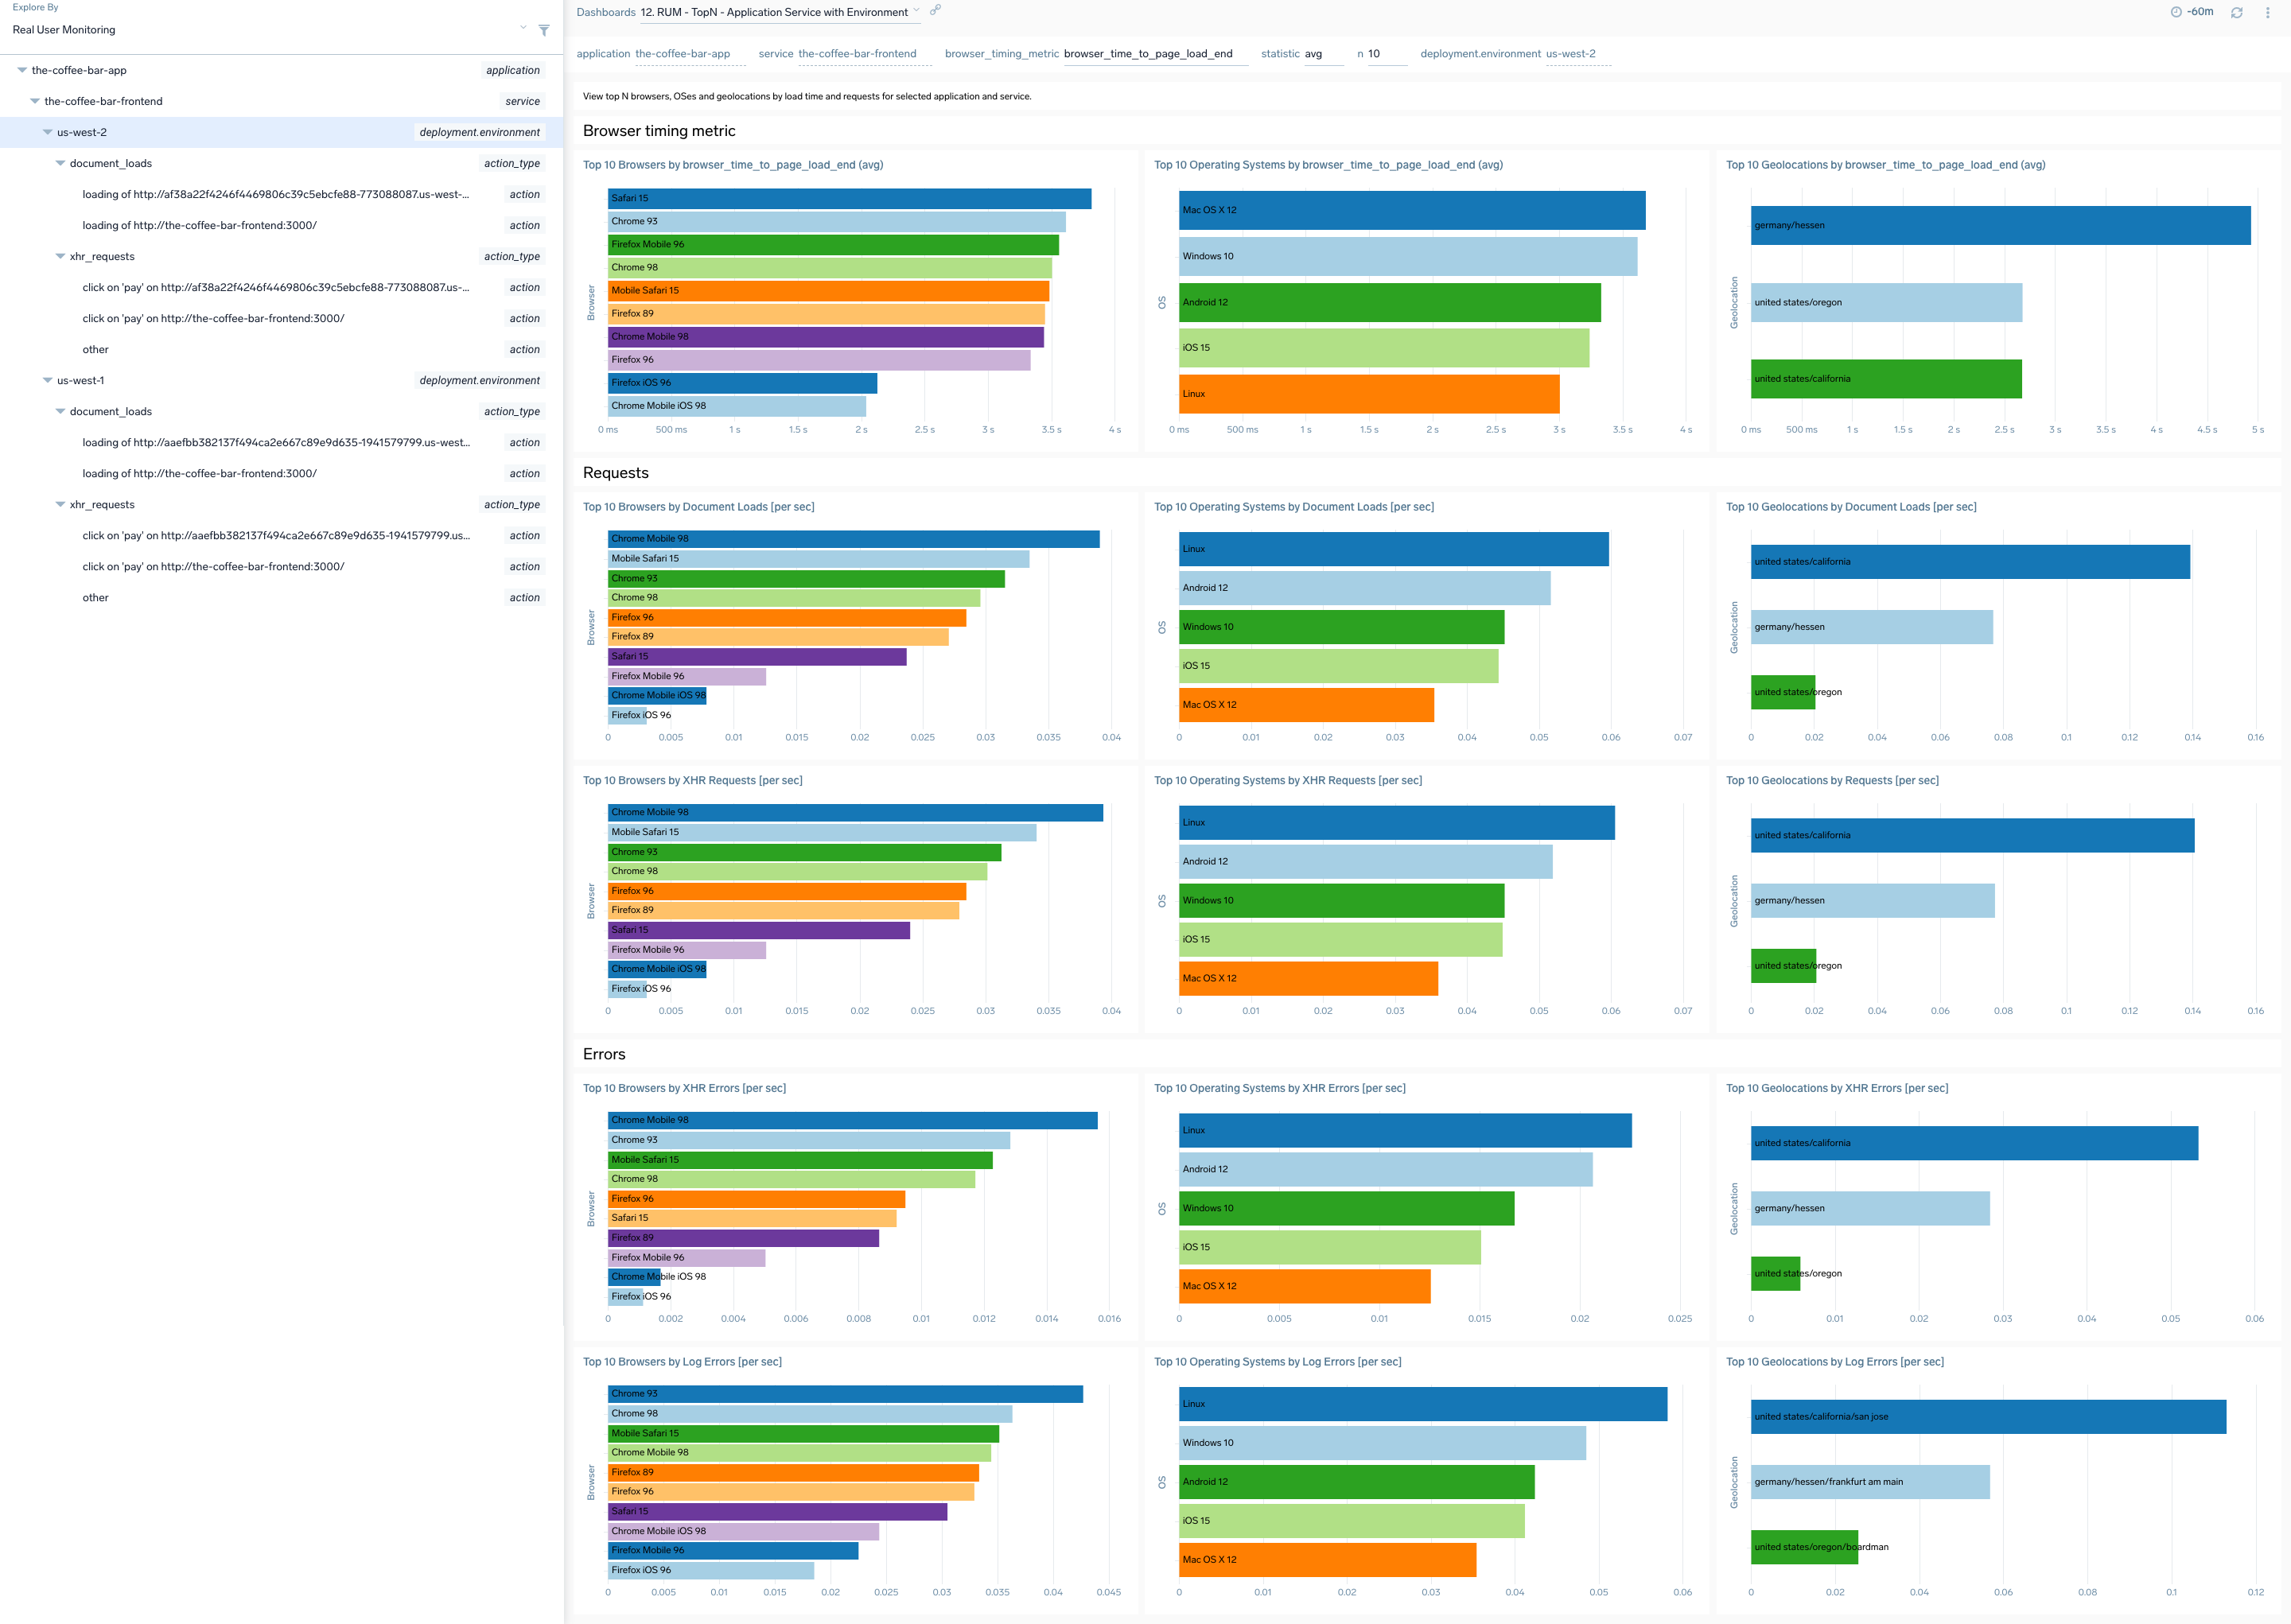Collapse xhr_requests under us-west-1
Screen dimensions: 2291x1624
[x=60, y=504]
